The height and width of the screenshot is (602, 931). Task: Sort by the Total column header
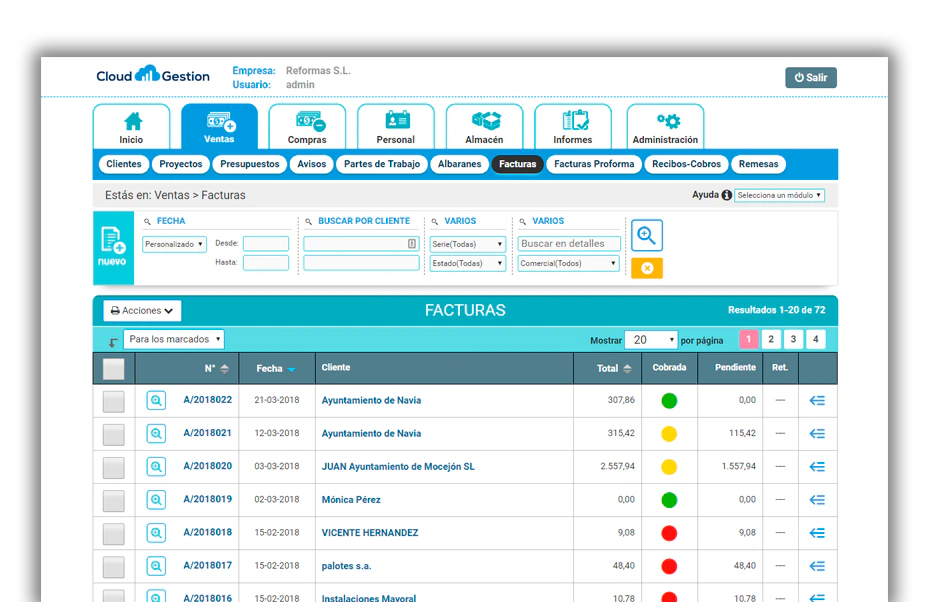pyautogui.click(x=613, y=369)
